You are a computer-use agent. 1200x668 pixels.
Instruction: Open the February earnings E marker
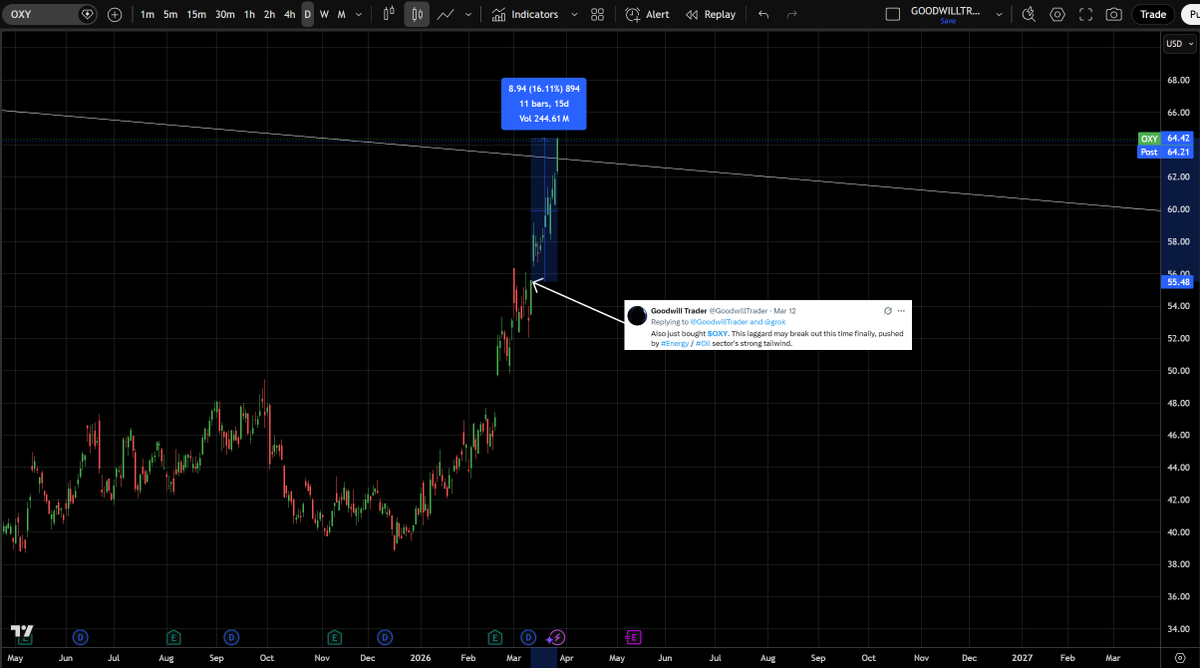[494, 637]
